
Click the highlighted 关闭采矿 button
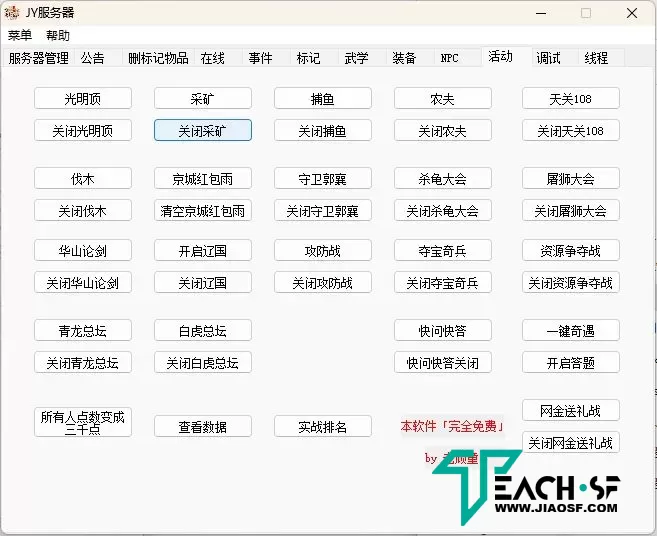point(203,130)
